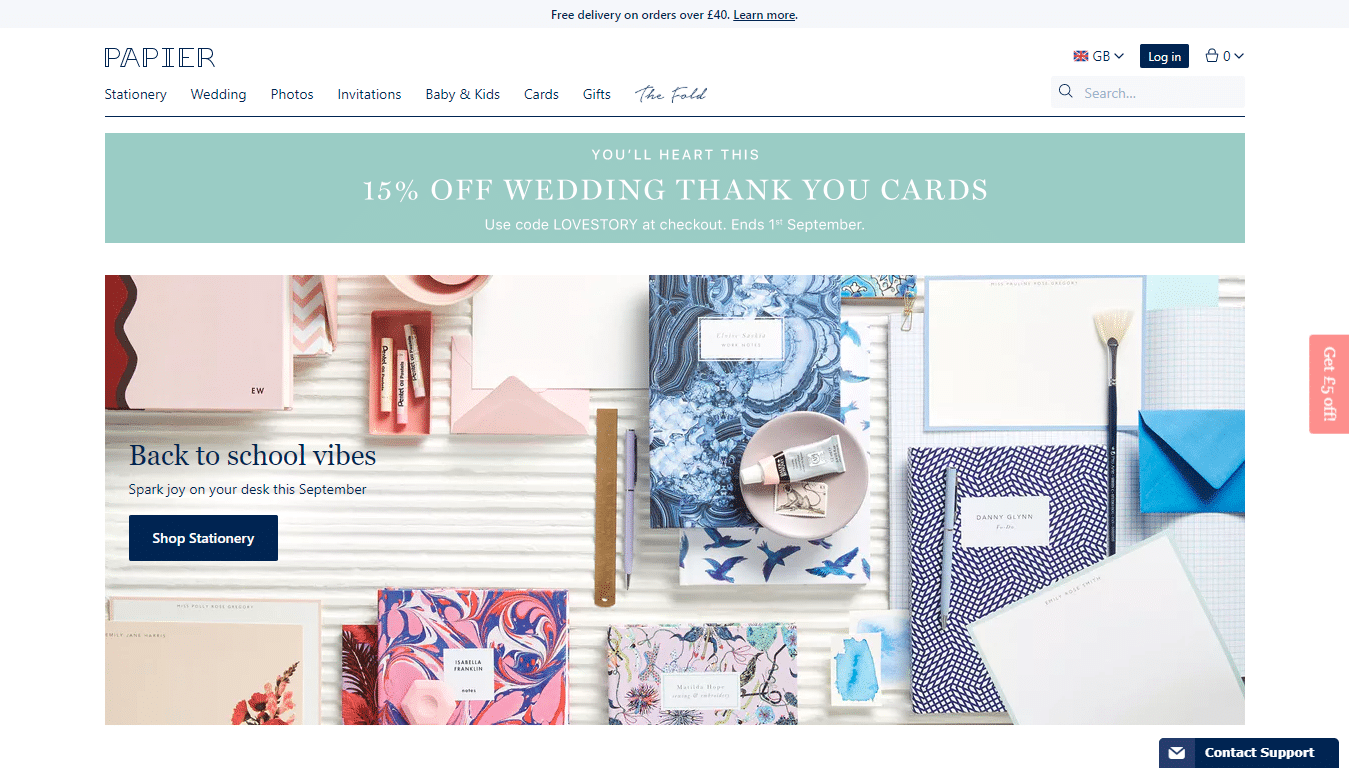Select the Photos menu item
Screen dimensions: 1349x768
pyautogui.click(x=292, y=94)
